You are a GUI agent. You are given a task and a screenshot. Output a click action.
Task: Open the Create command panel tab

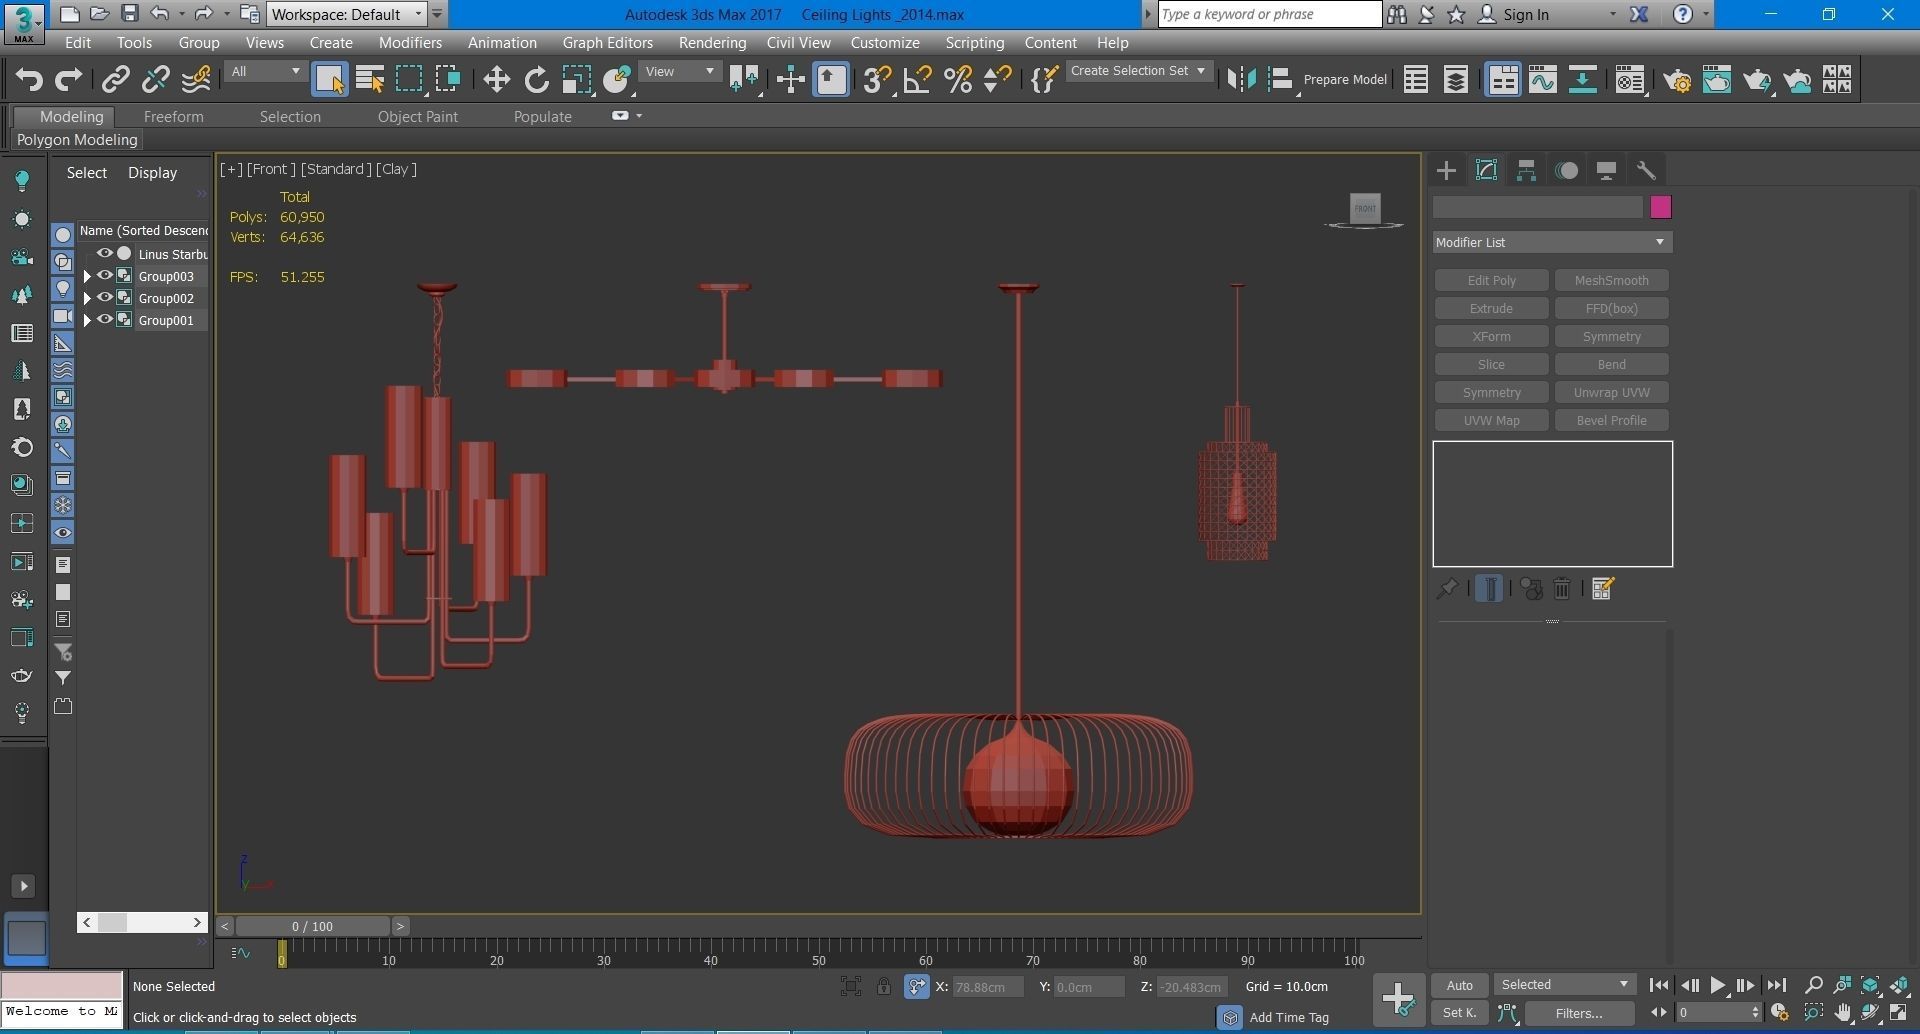click(1446, 171)
